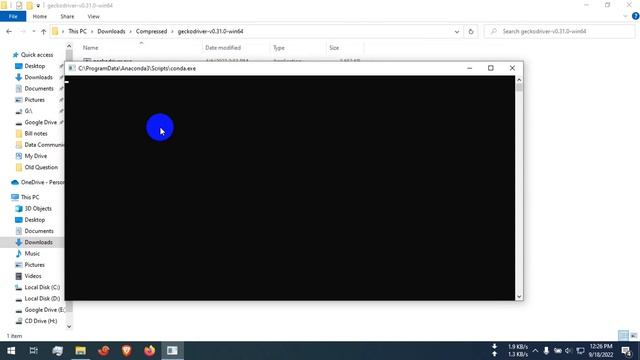Select OneDrive - Personal in navigation pane
Image resolution: width=640 pixels, height=360 pixels.
(42, 182)
